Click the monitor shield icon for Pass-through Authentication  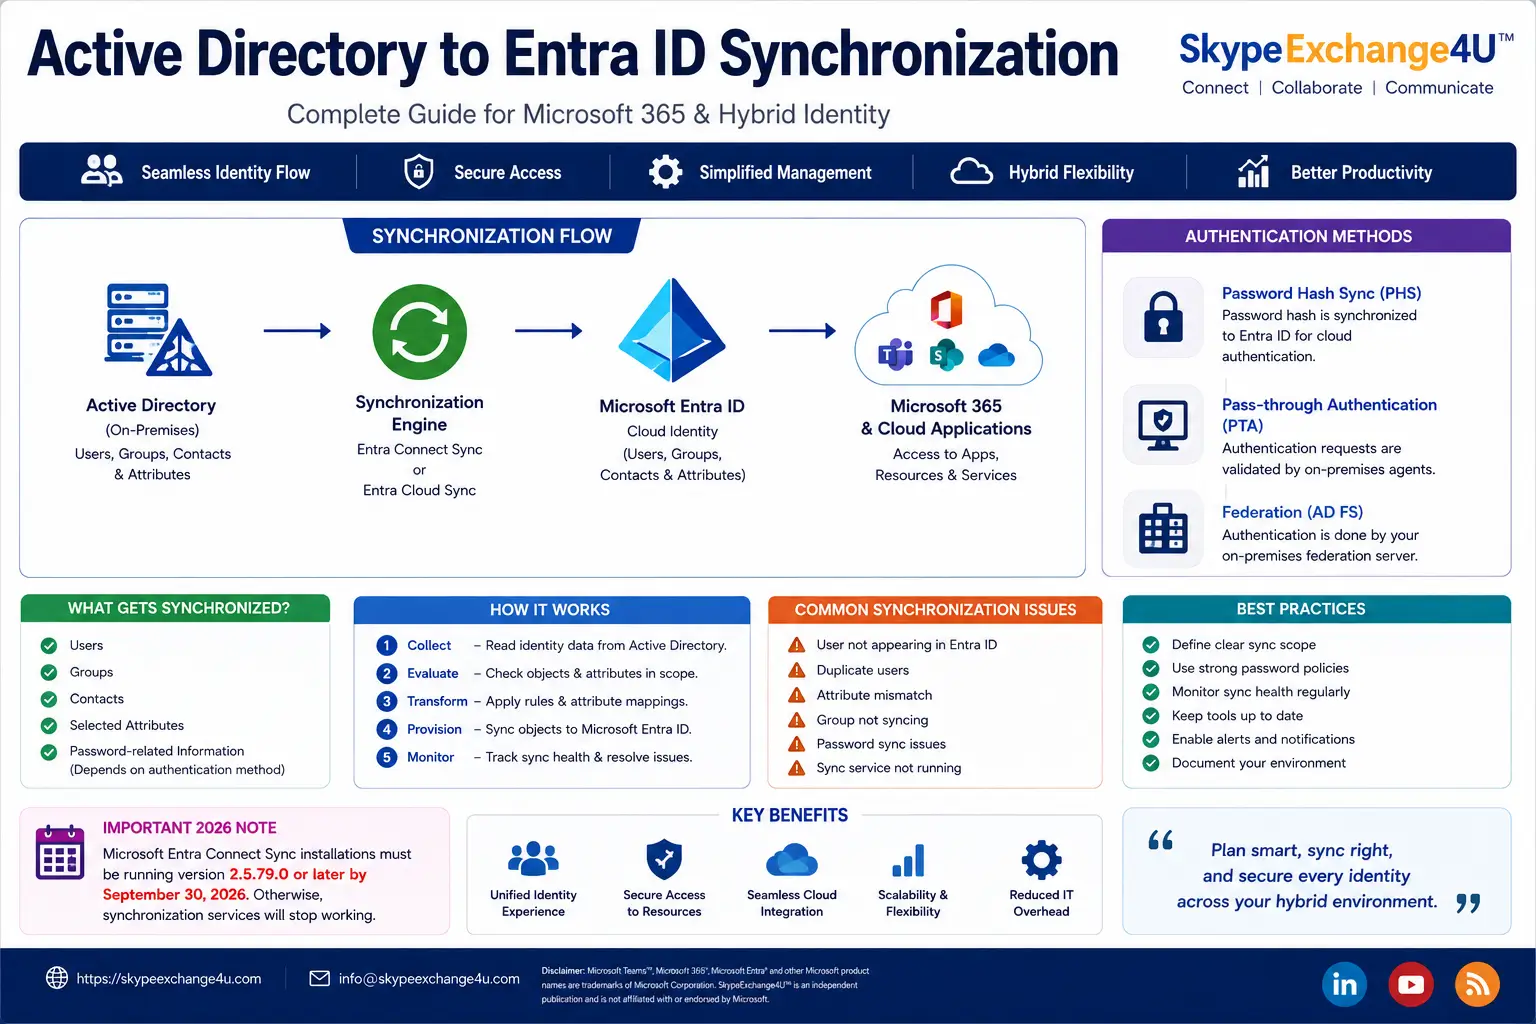click(x=1163, y=425)
